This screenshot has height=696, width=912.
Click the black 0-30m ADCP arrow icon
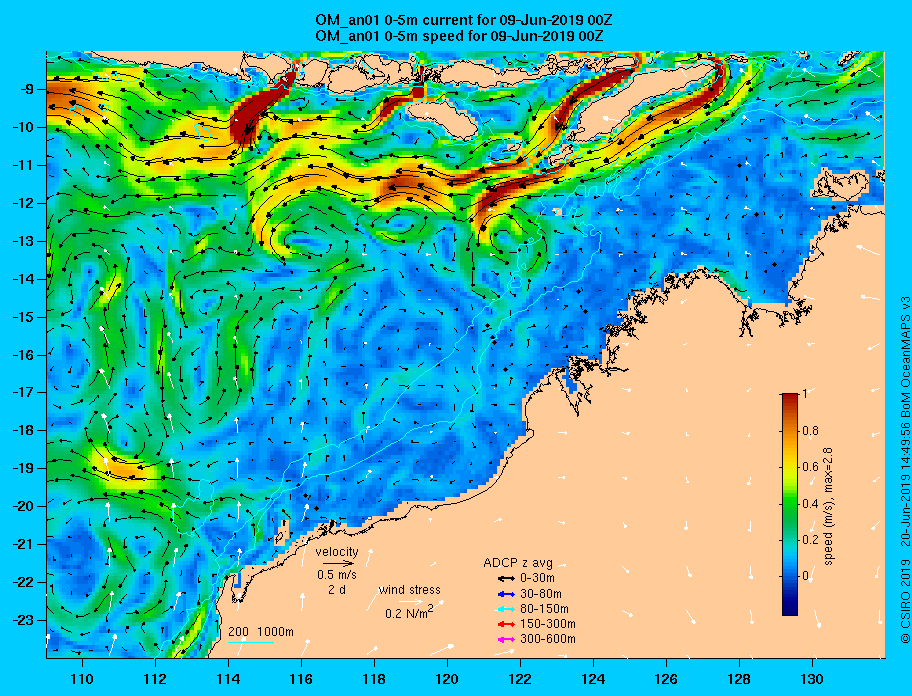(506, 579)
